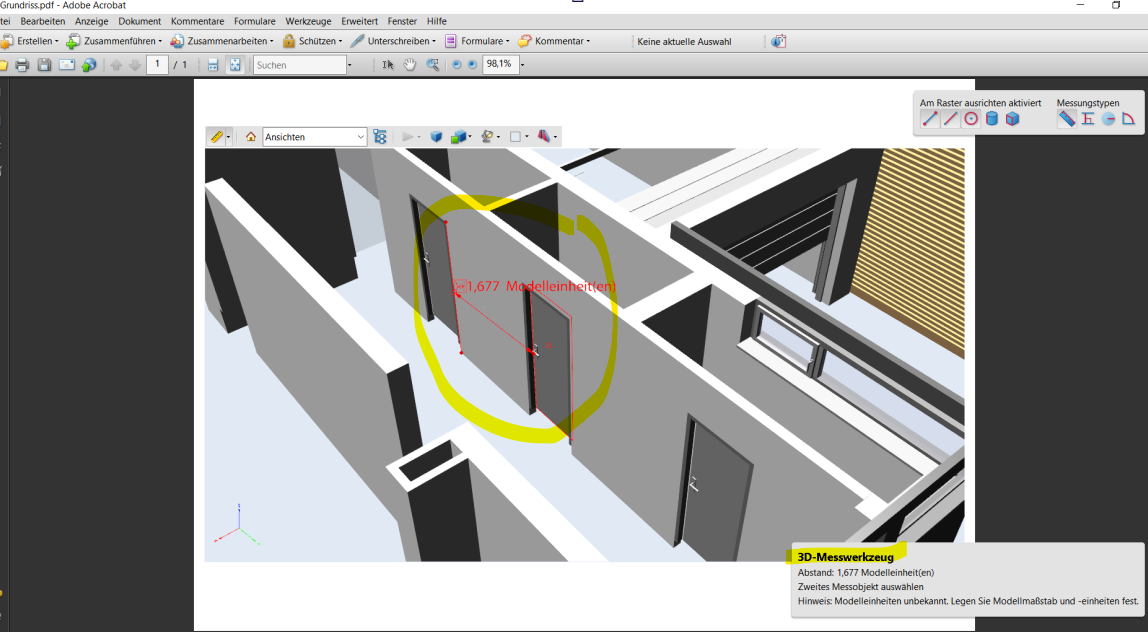1148x632 pixels.
Task: Select the radius measurement type
Action: 1108,119
